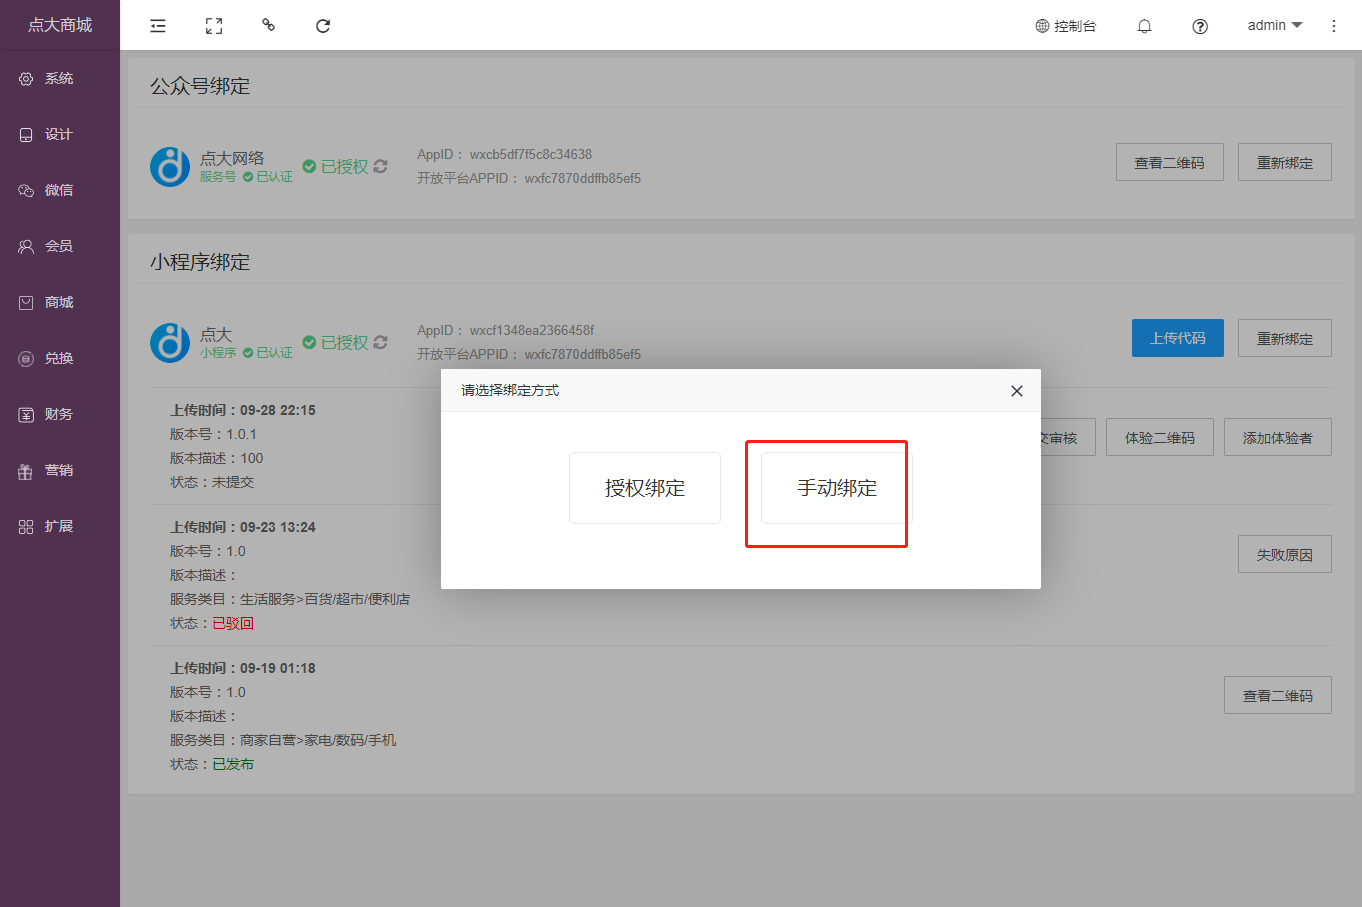Open 兑换 in the sidebar

pyautogui.click(x=60, y=358)
